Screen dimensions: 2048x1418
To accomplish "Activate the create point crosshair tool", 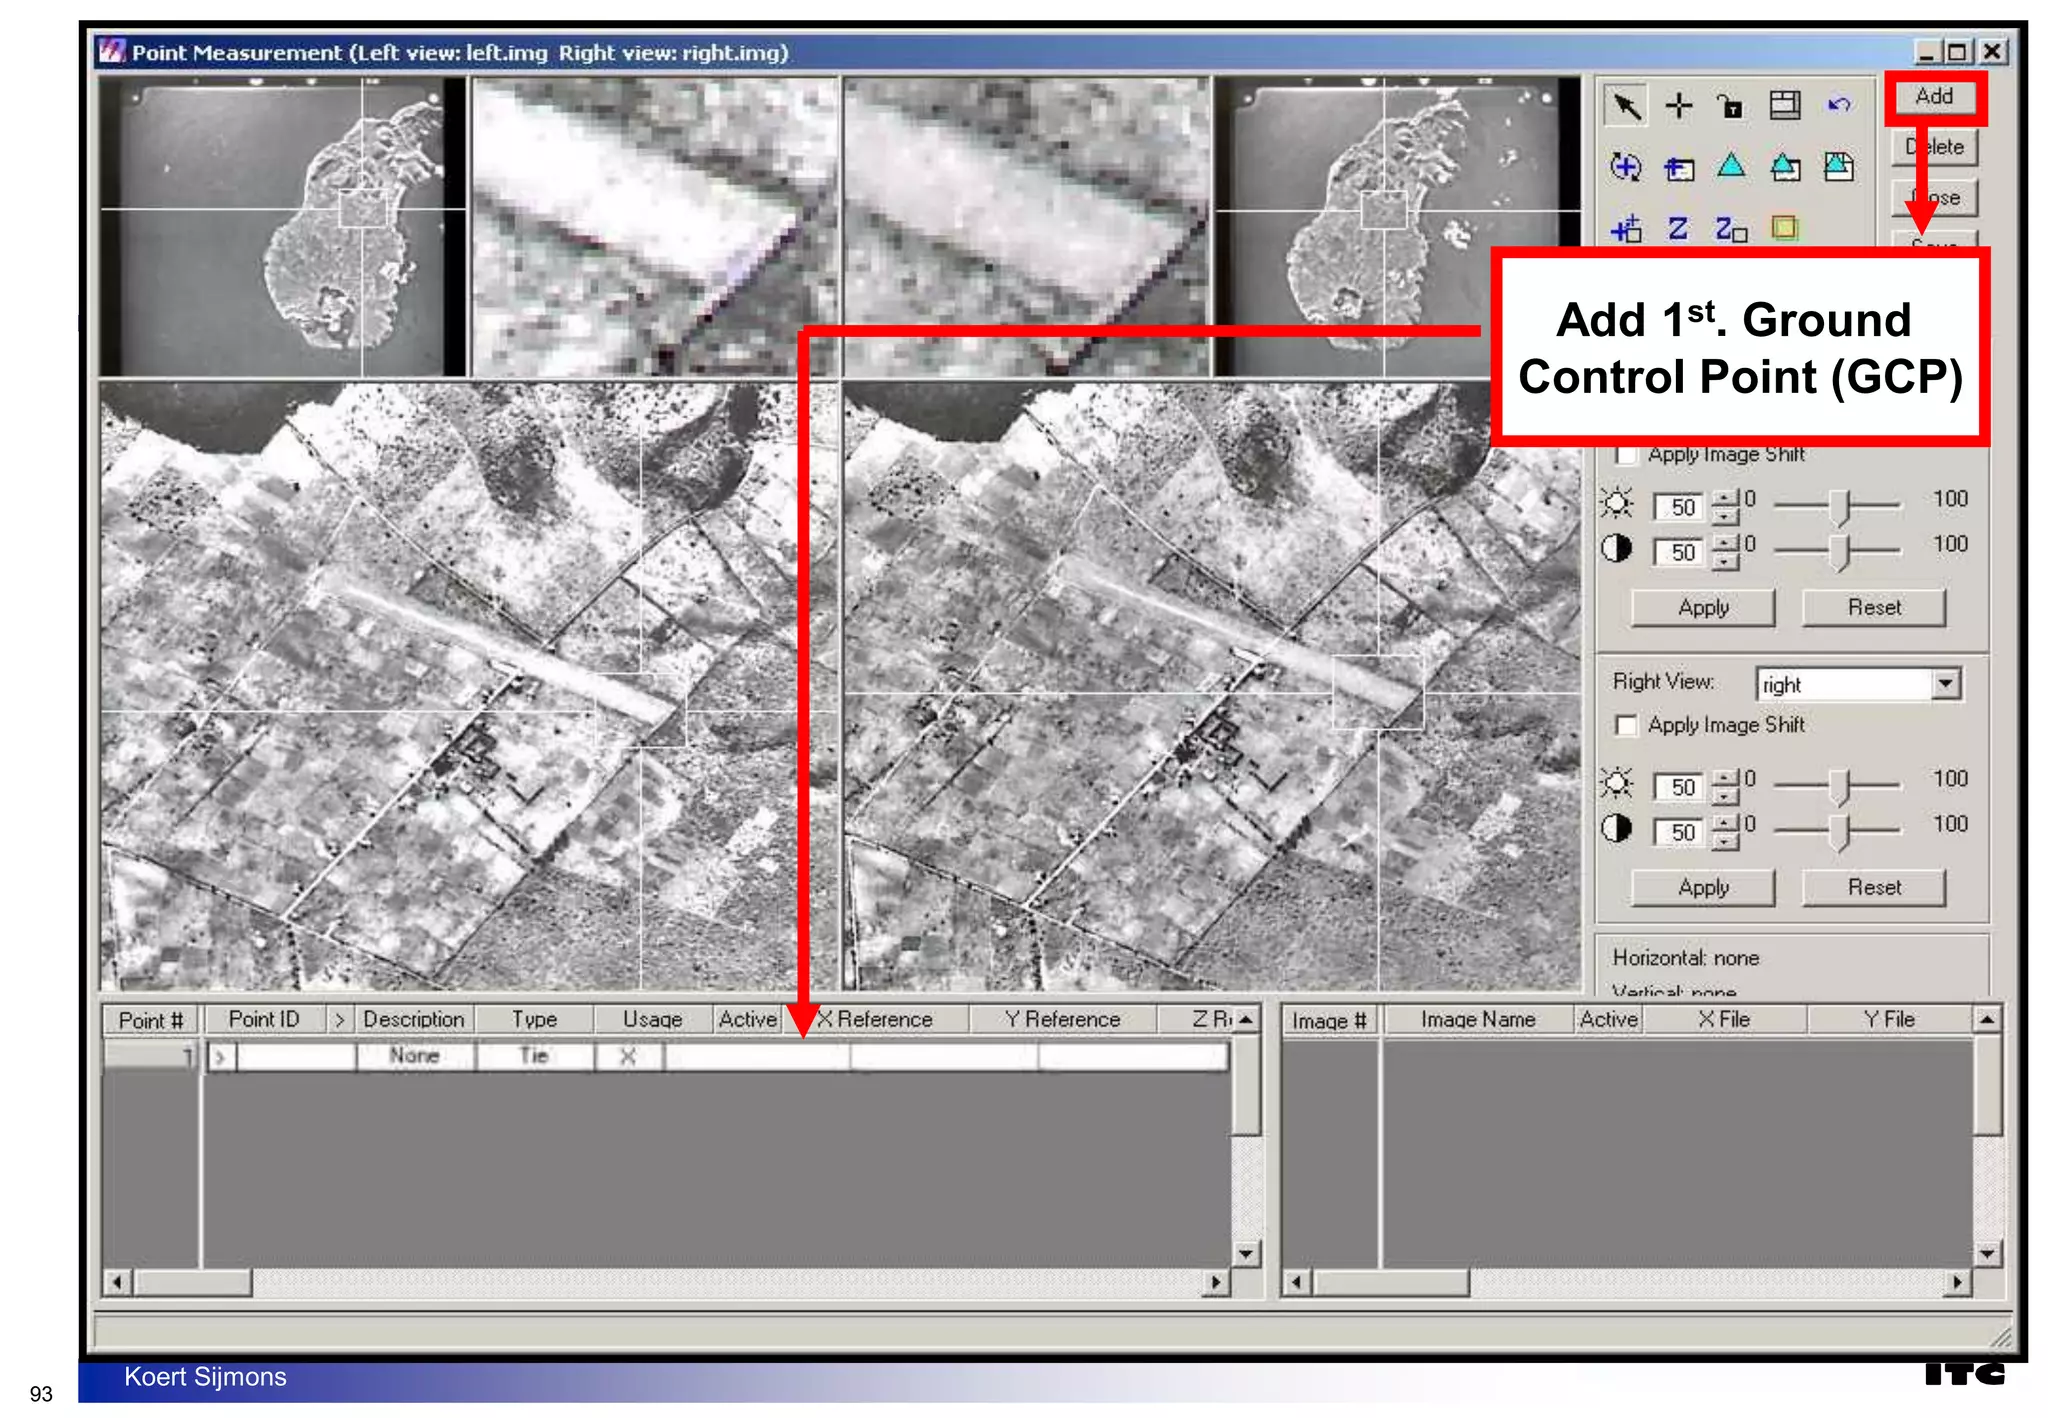I will point(1679,105).
